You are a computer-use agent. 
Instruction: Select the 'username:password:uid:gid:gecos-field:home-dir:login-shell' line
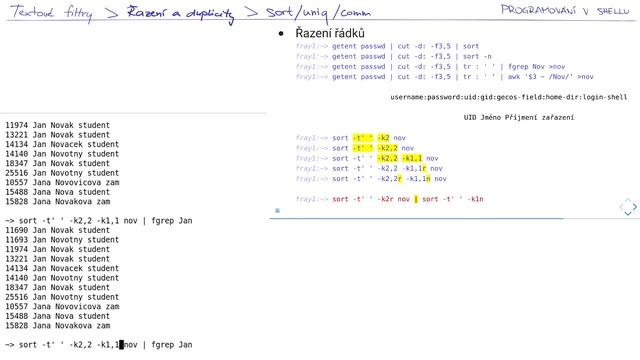[x=509, y=97]
